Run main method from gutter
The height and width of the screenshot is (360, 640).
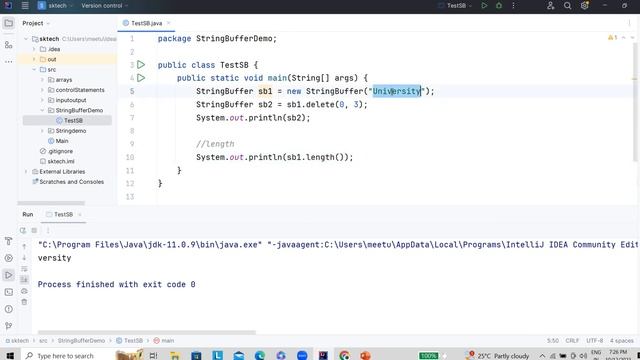141,78
